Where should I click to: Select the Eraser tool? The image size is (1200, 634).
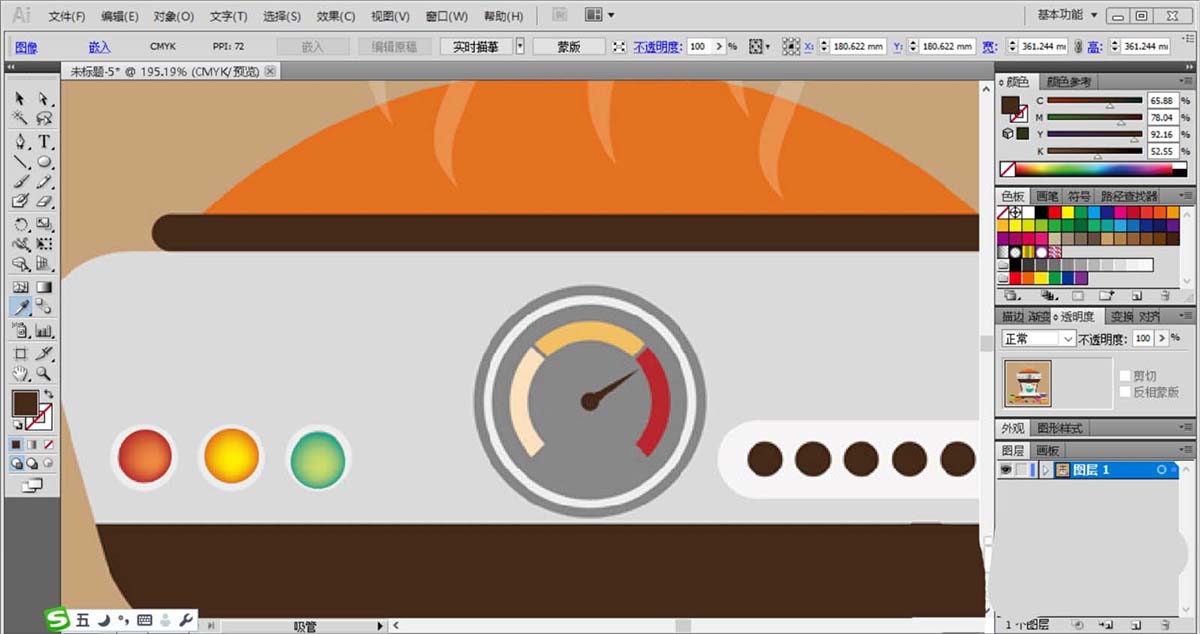pos(44,202)
